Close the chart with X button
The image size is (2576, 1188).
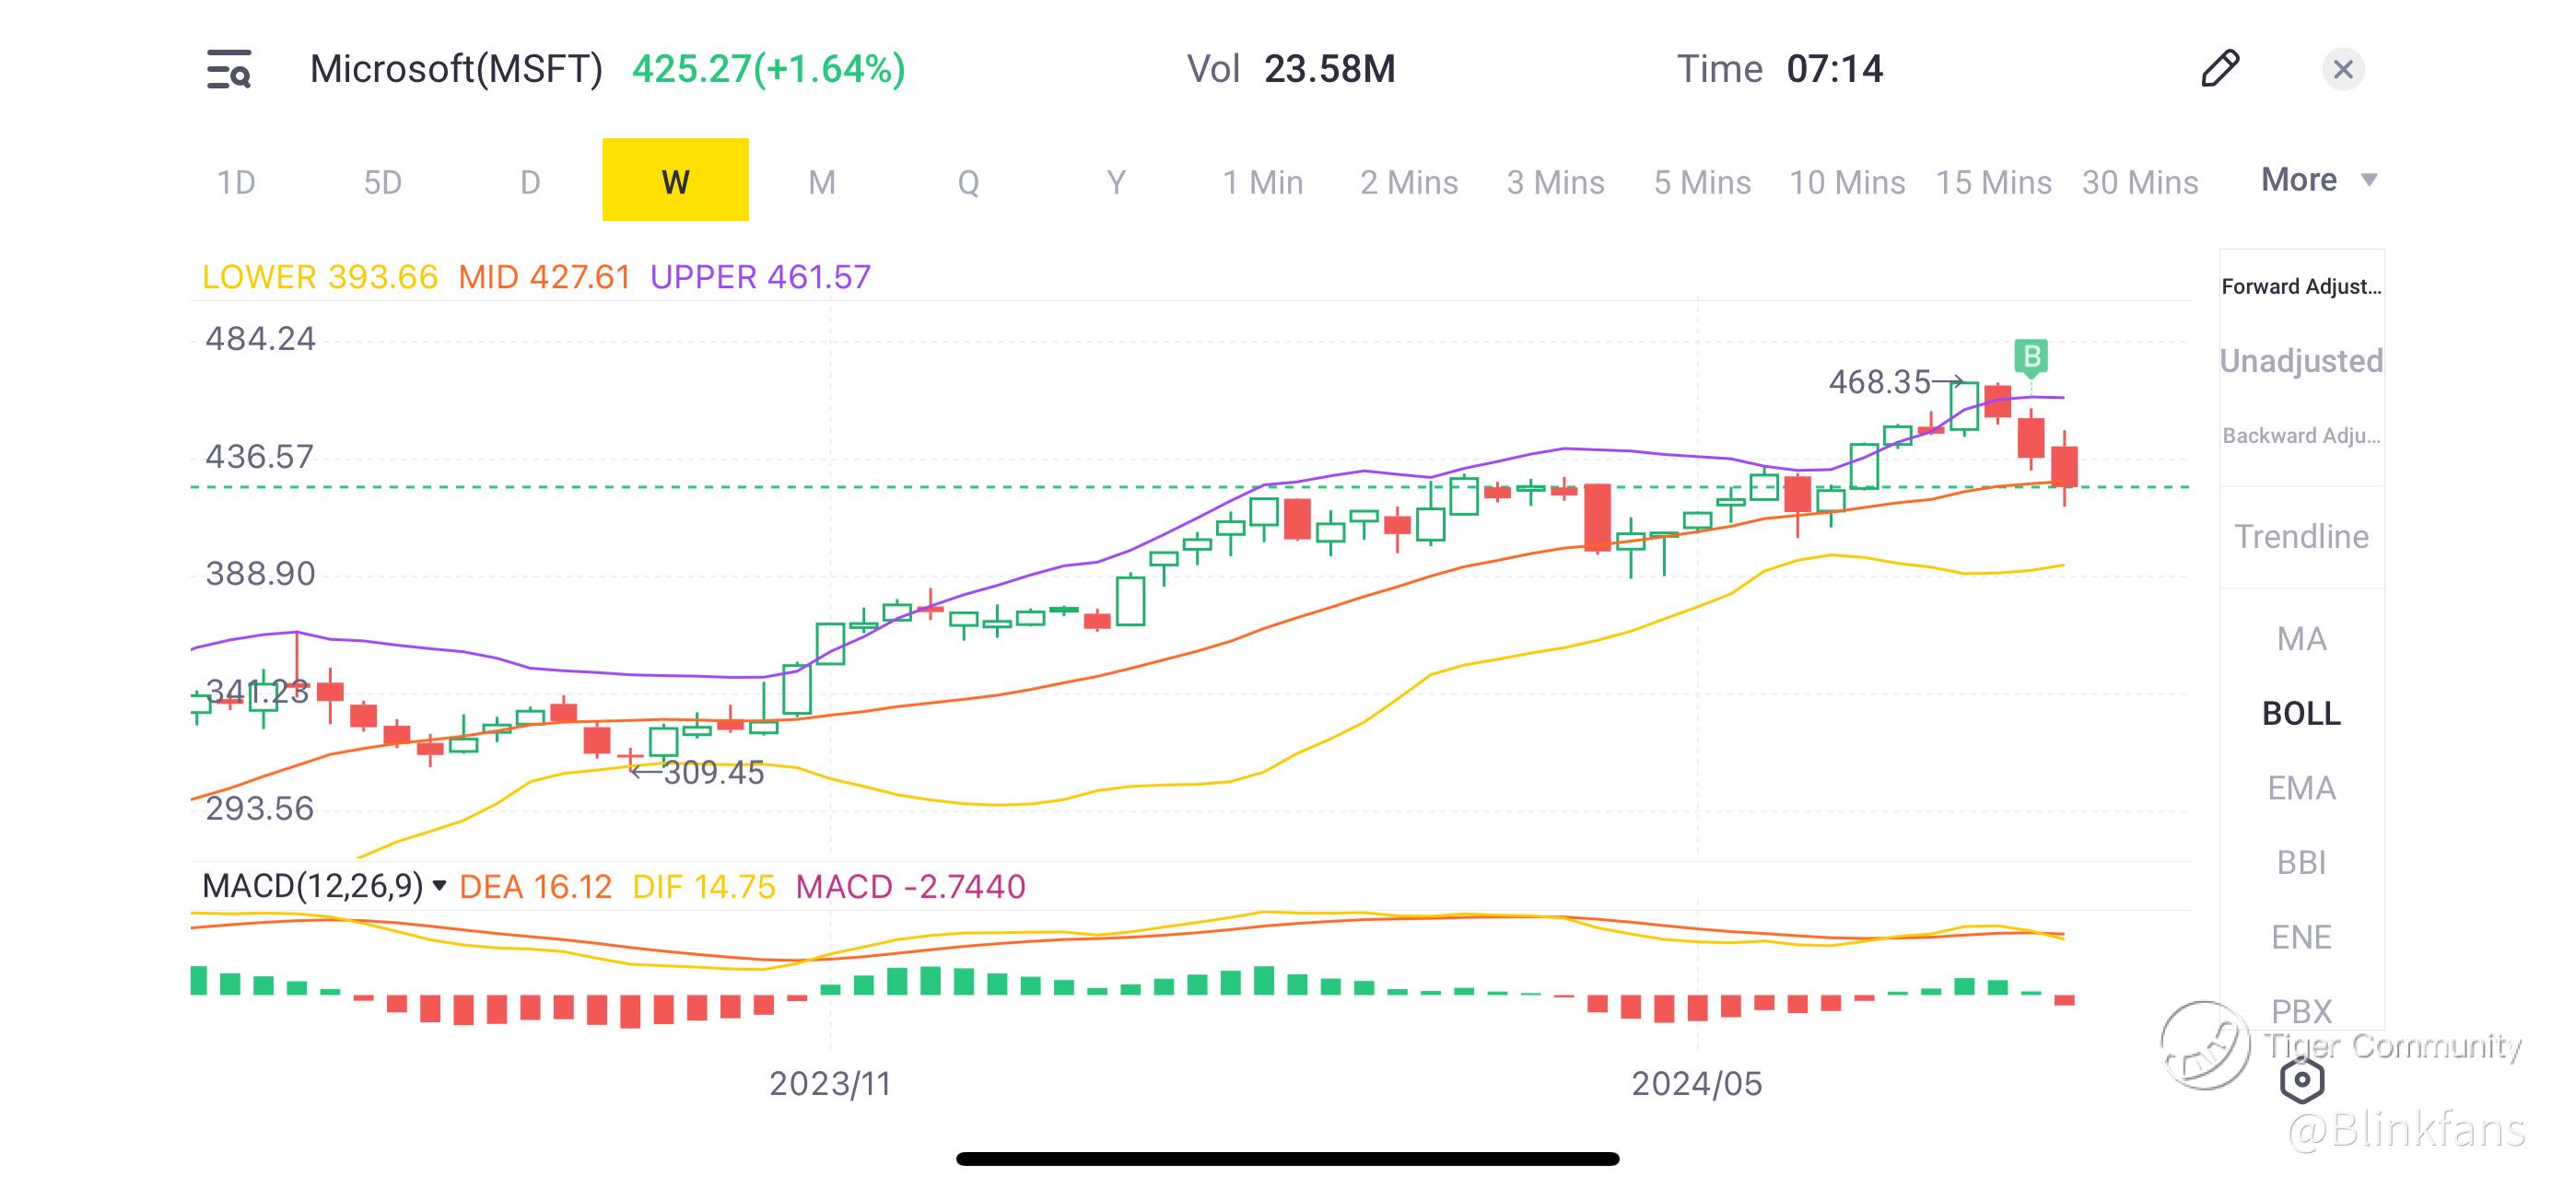[2342, 69]
